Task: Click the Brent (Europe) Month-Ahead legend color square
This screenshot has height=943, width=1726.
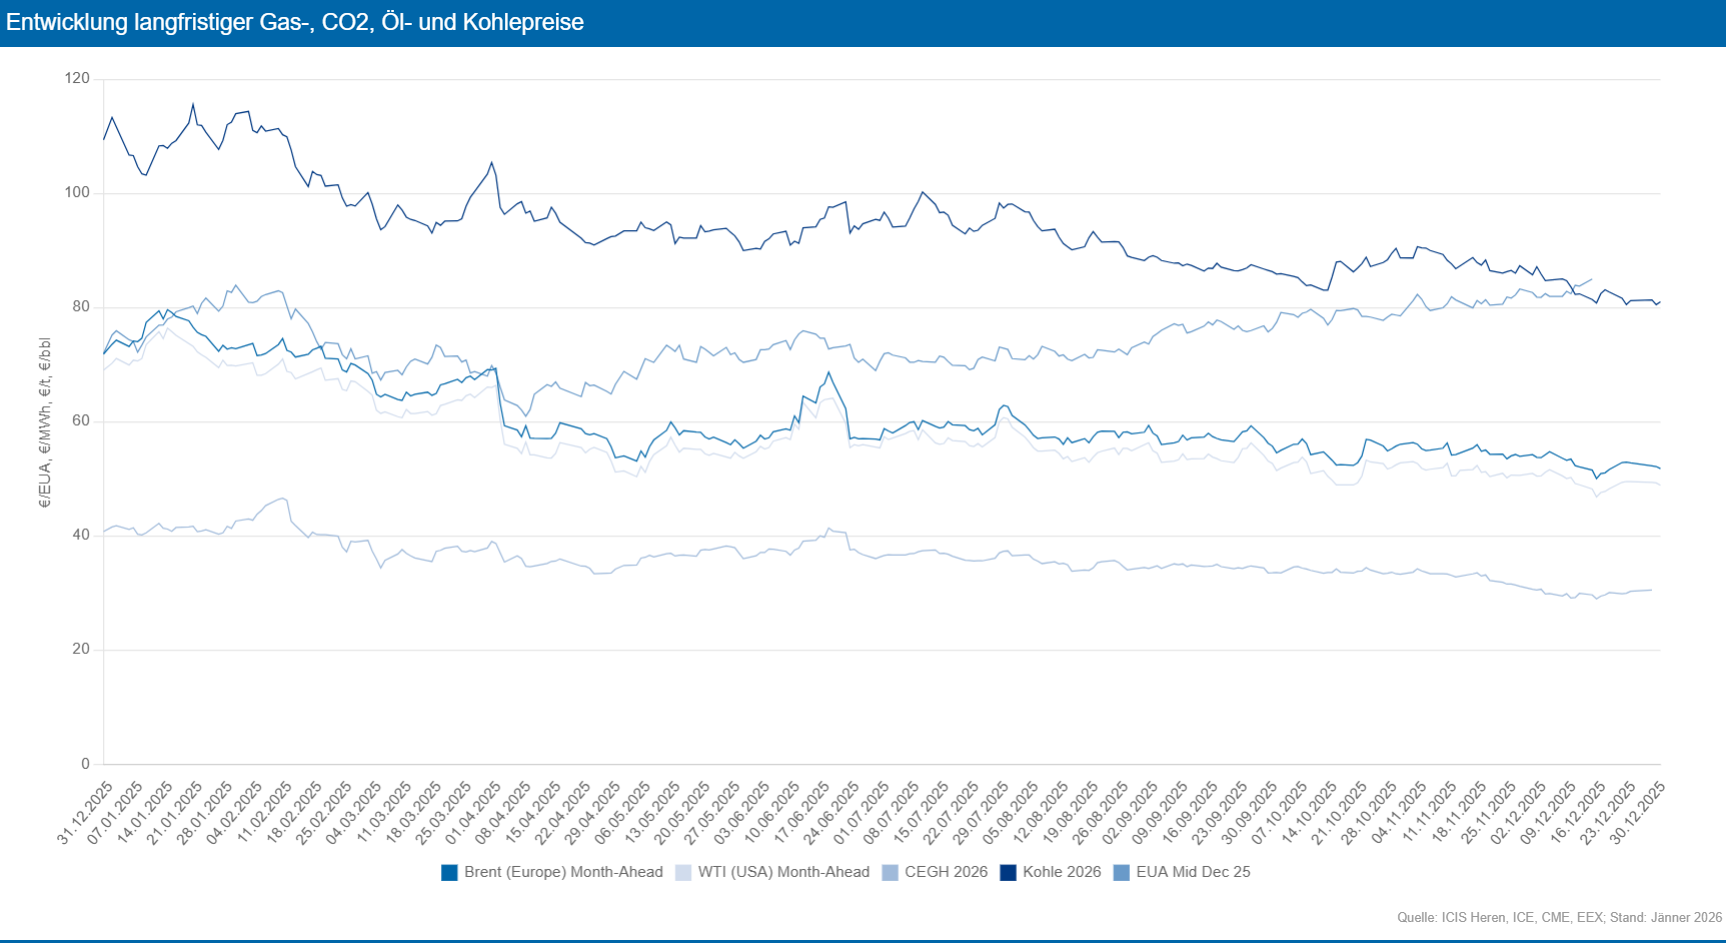Action: tap(449, 873)
